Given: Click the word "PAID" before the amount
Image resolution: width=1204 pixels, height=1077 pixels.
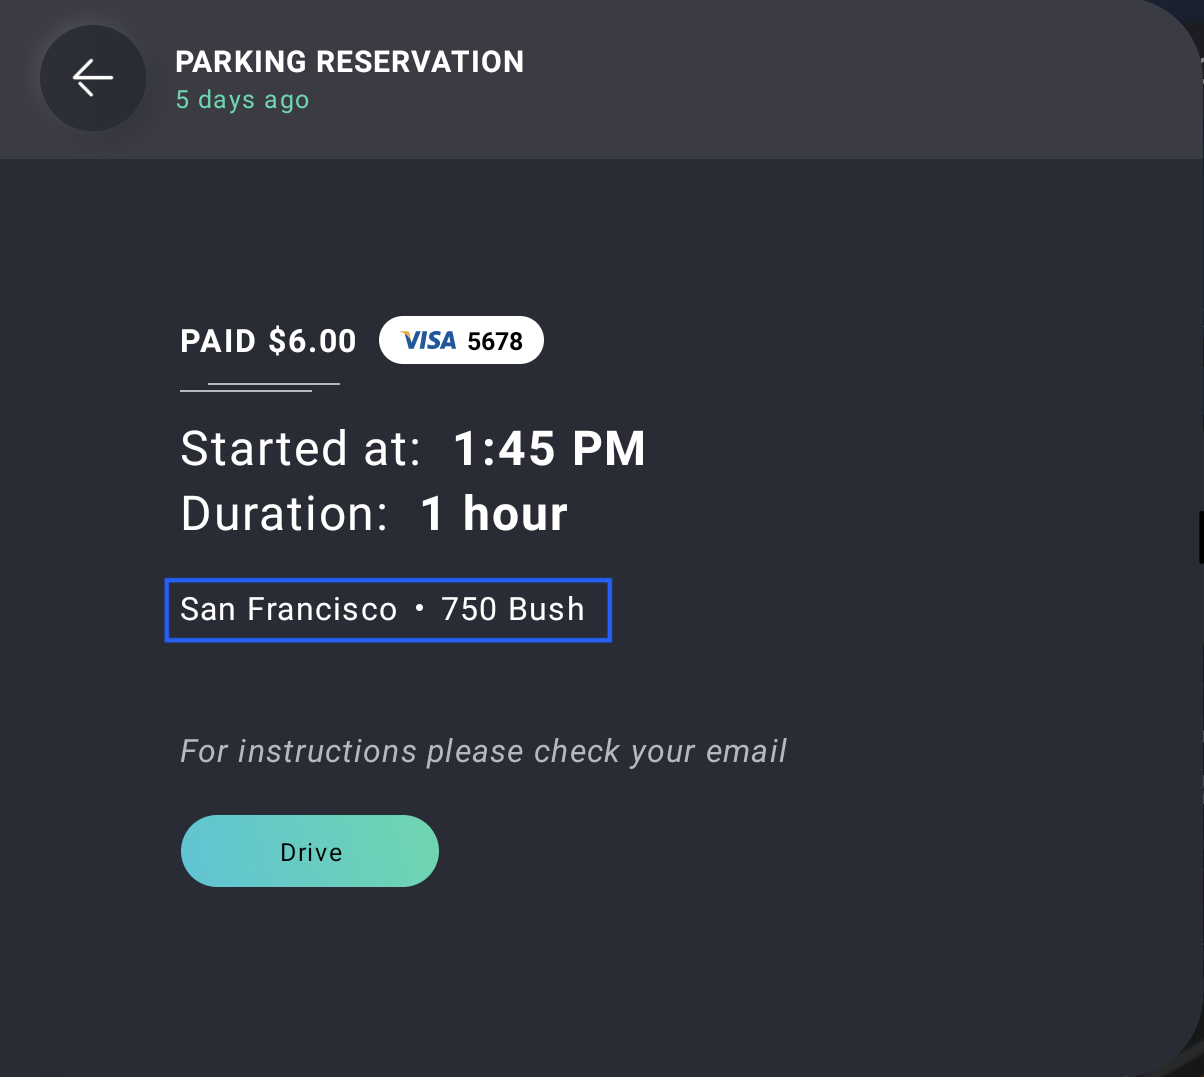Looking at the screenshot, I should 219,341.
